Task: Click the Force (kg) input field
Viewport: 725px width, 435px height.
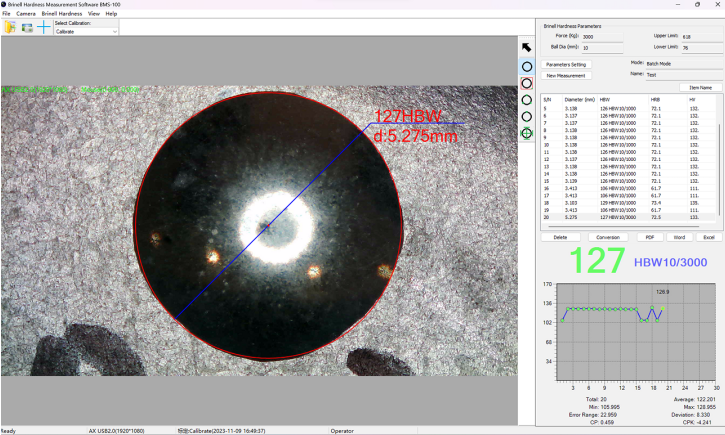Action: click(x=601, y=36)
